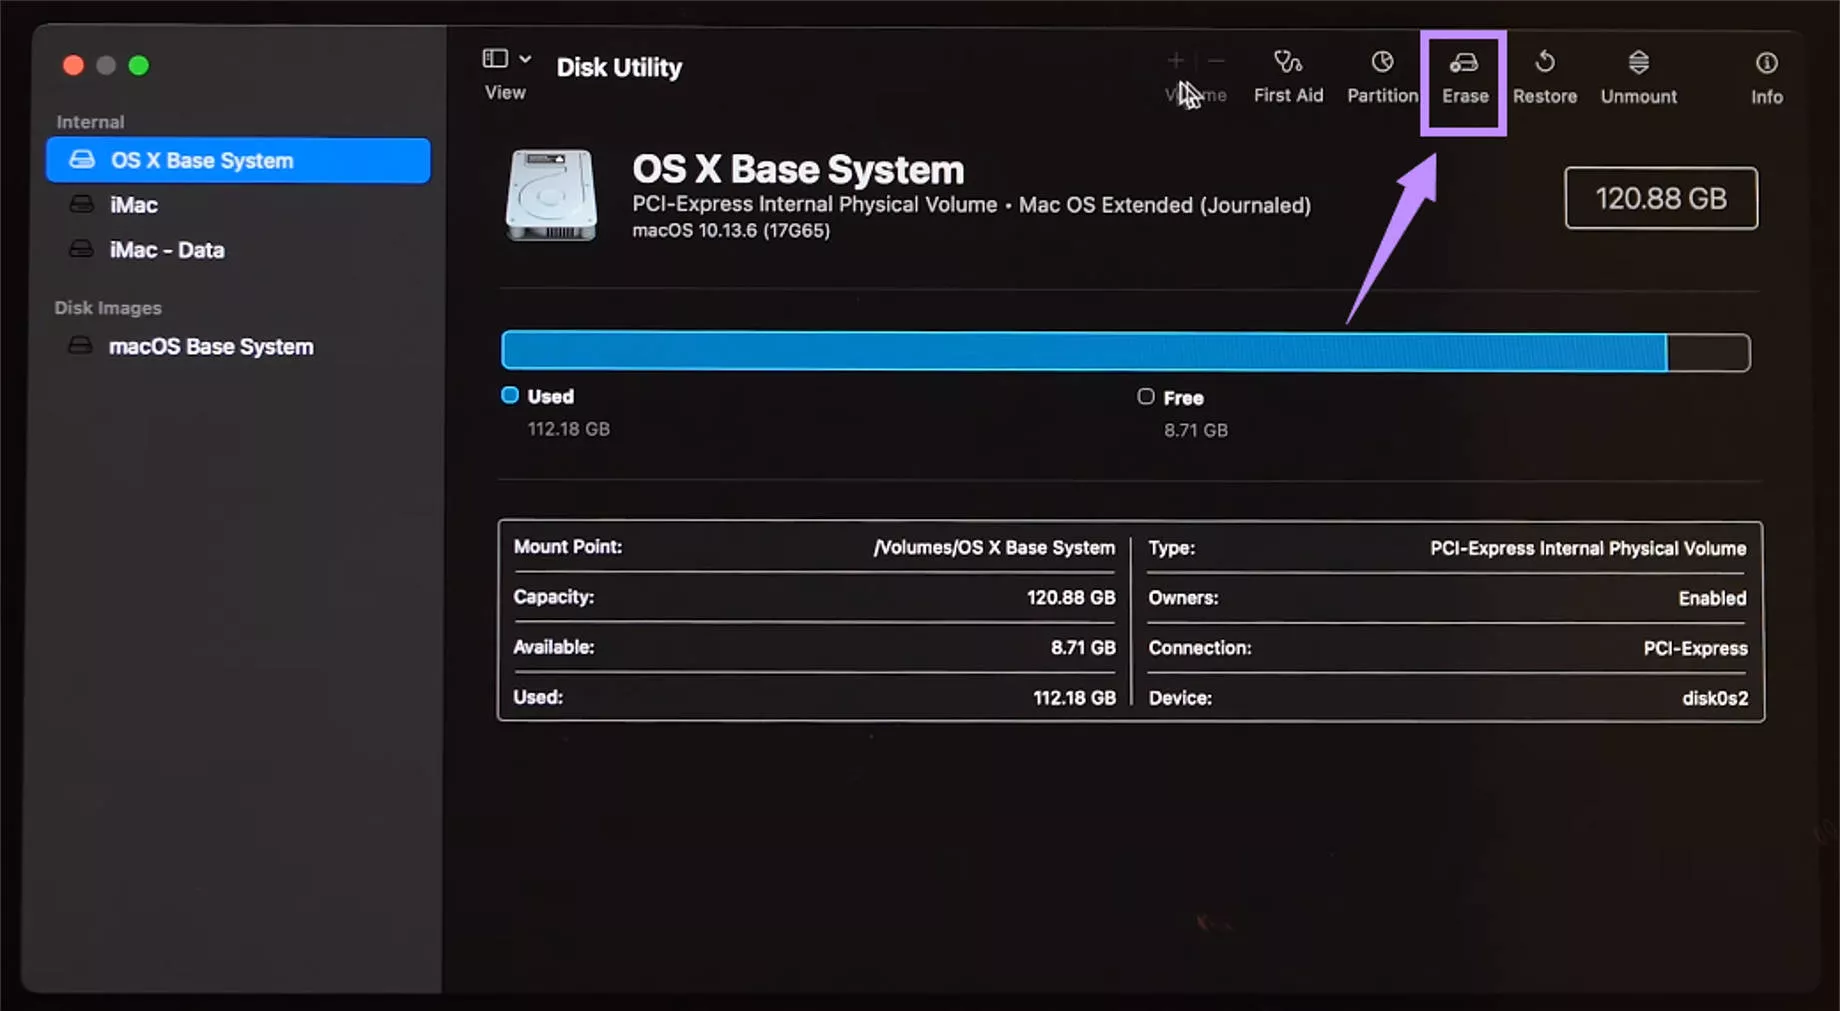Open the View dropdown chevron
The image size is (1840, 1011).
tap(524, 57)
